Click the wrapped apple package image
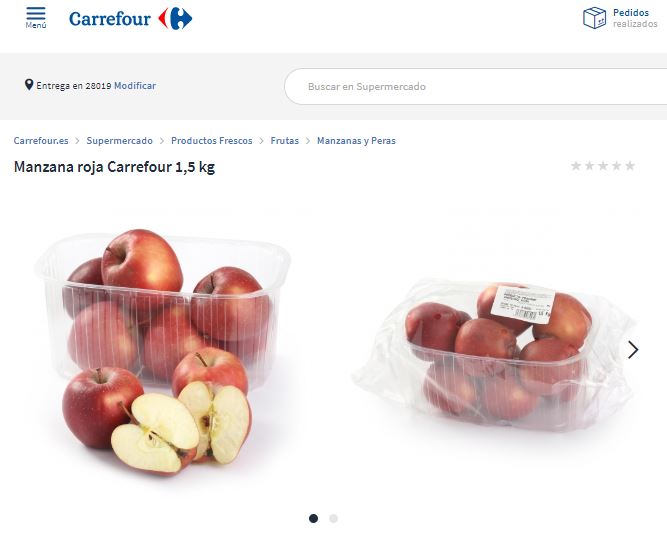 [x=493, y=355]
